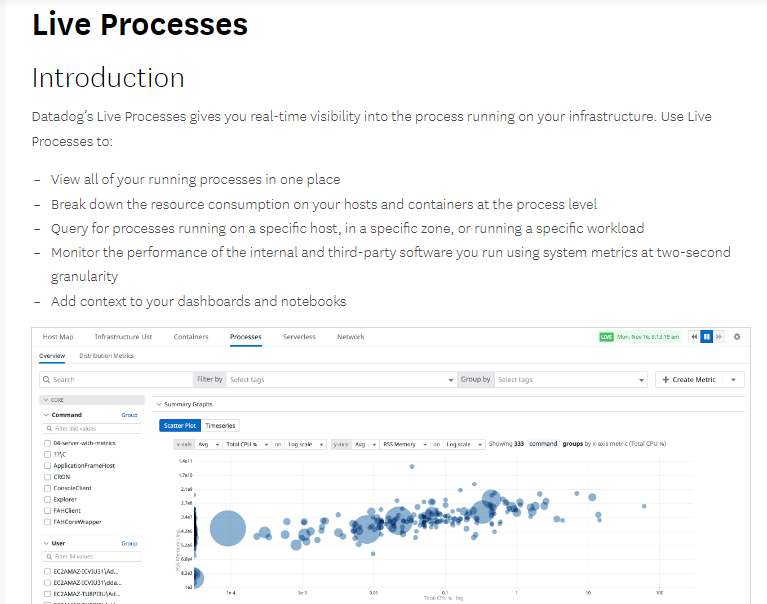Viewport: 767px width, 604px height.
Task: Switch to the Host Map tab
Action: pyautogui.click(x=58, y=337)
